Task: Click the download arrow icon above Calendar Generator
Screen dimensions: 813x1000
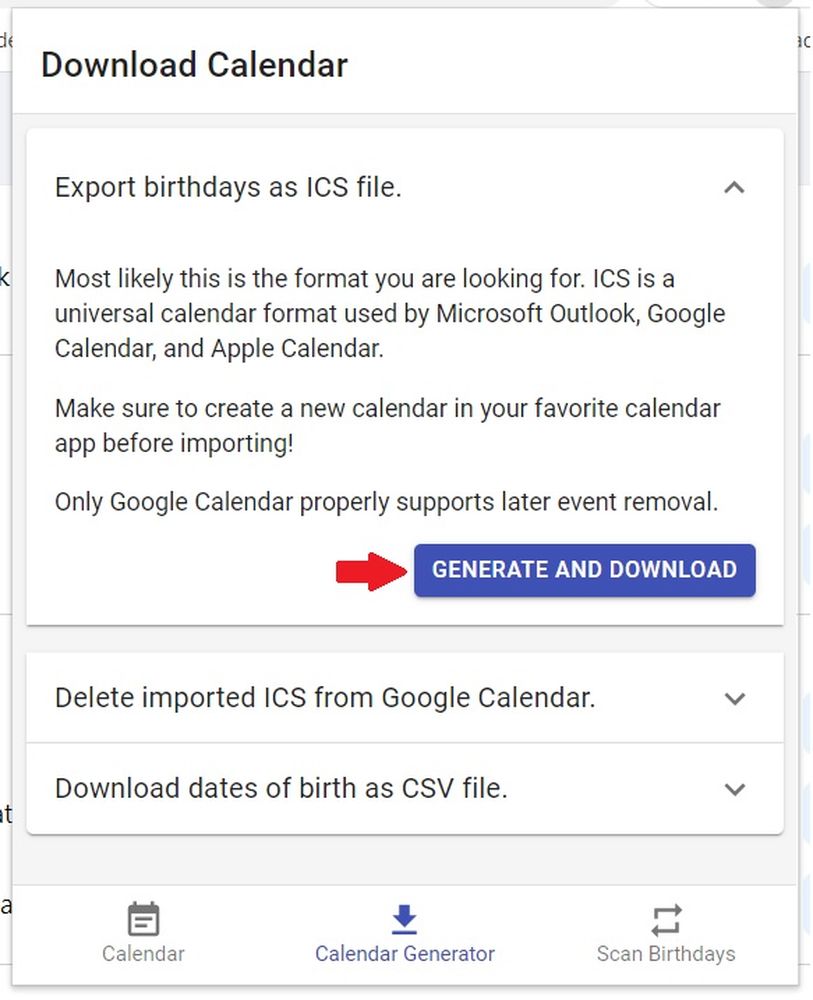Action: pos(404,919)
